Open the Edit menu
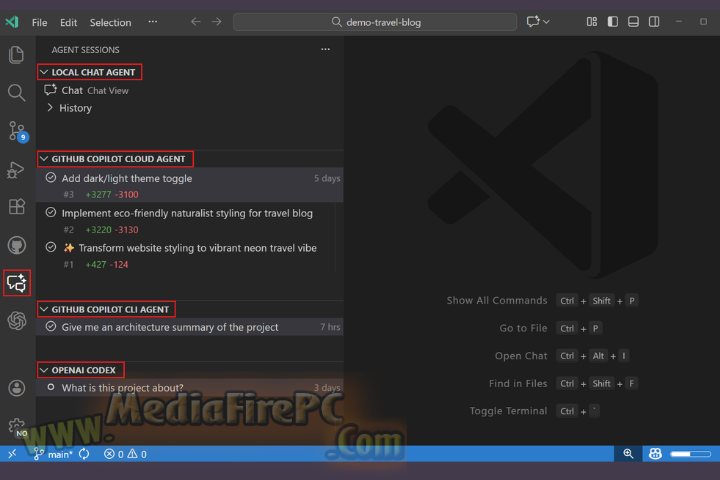This screenshot has width=720, height=480. coord(68,23)
